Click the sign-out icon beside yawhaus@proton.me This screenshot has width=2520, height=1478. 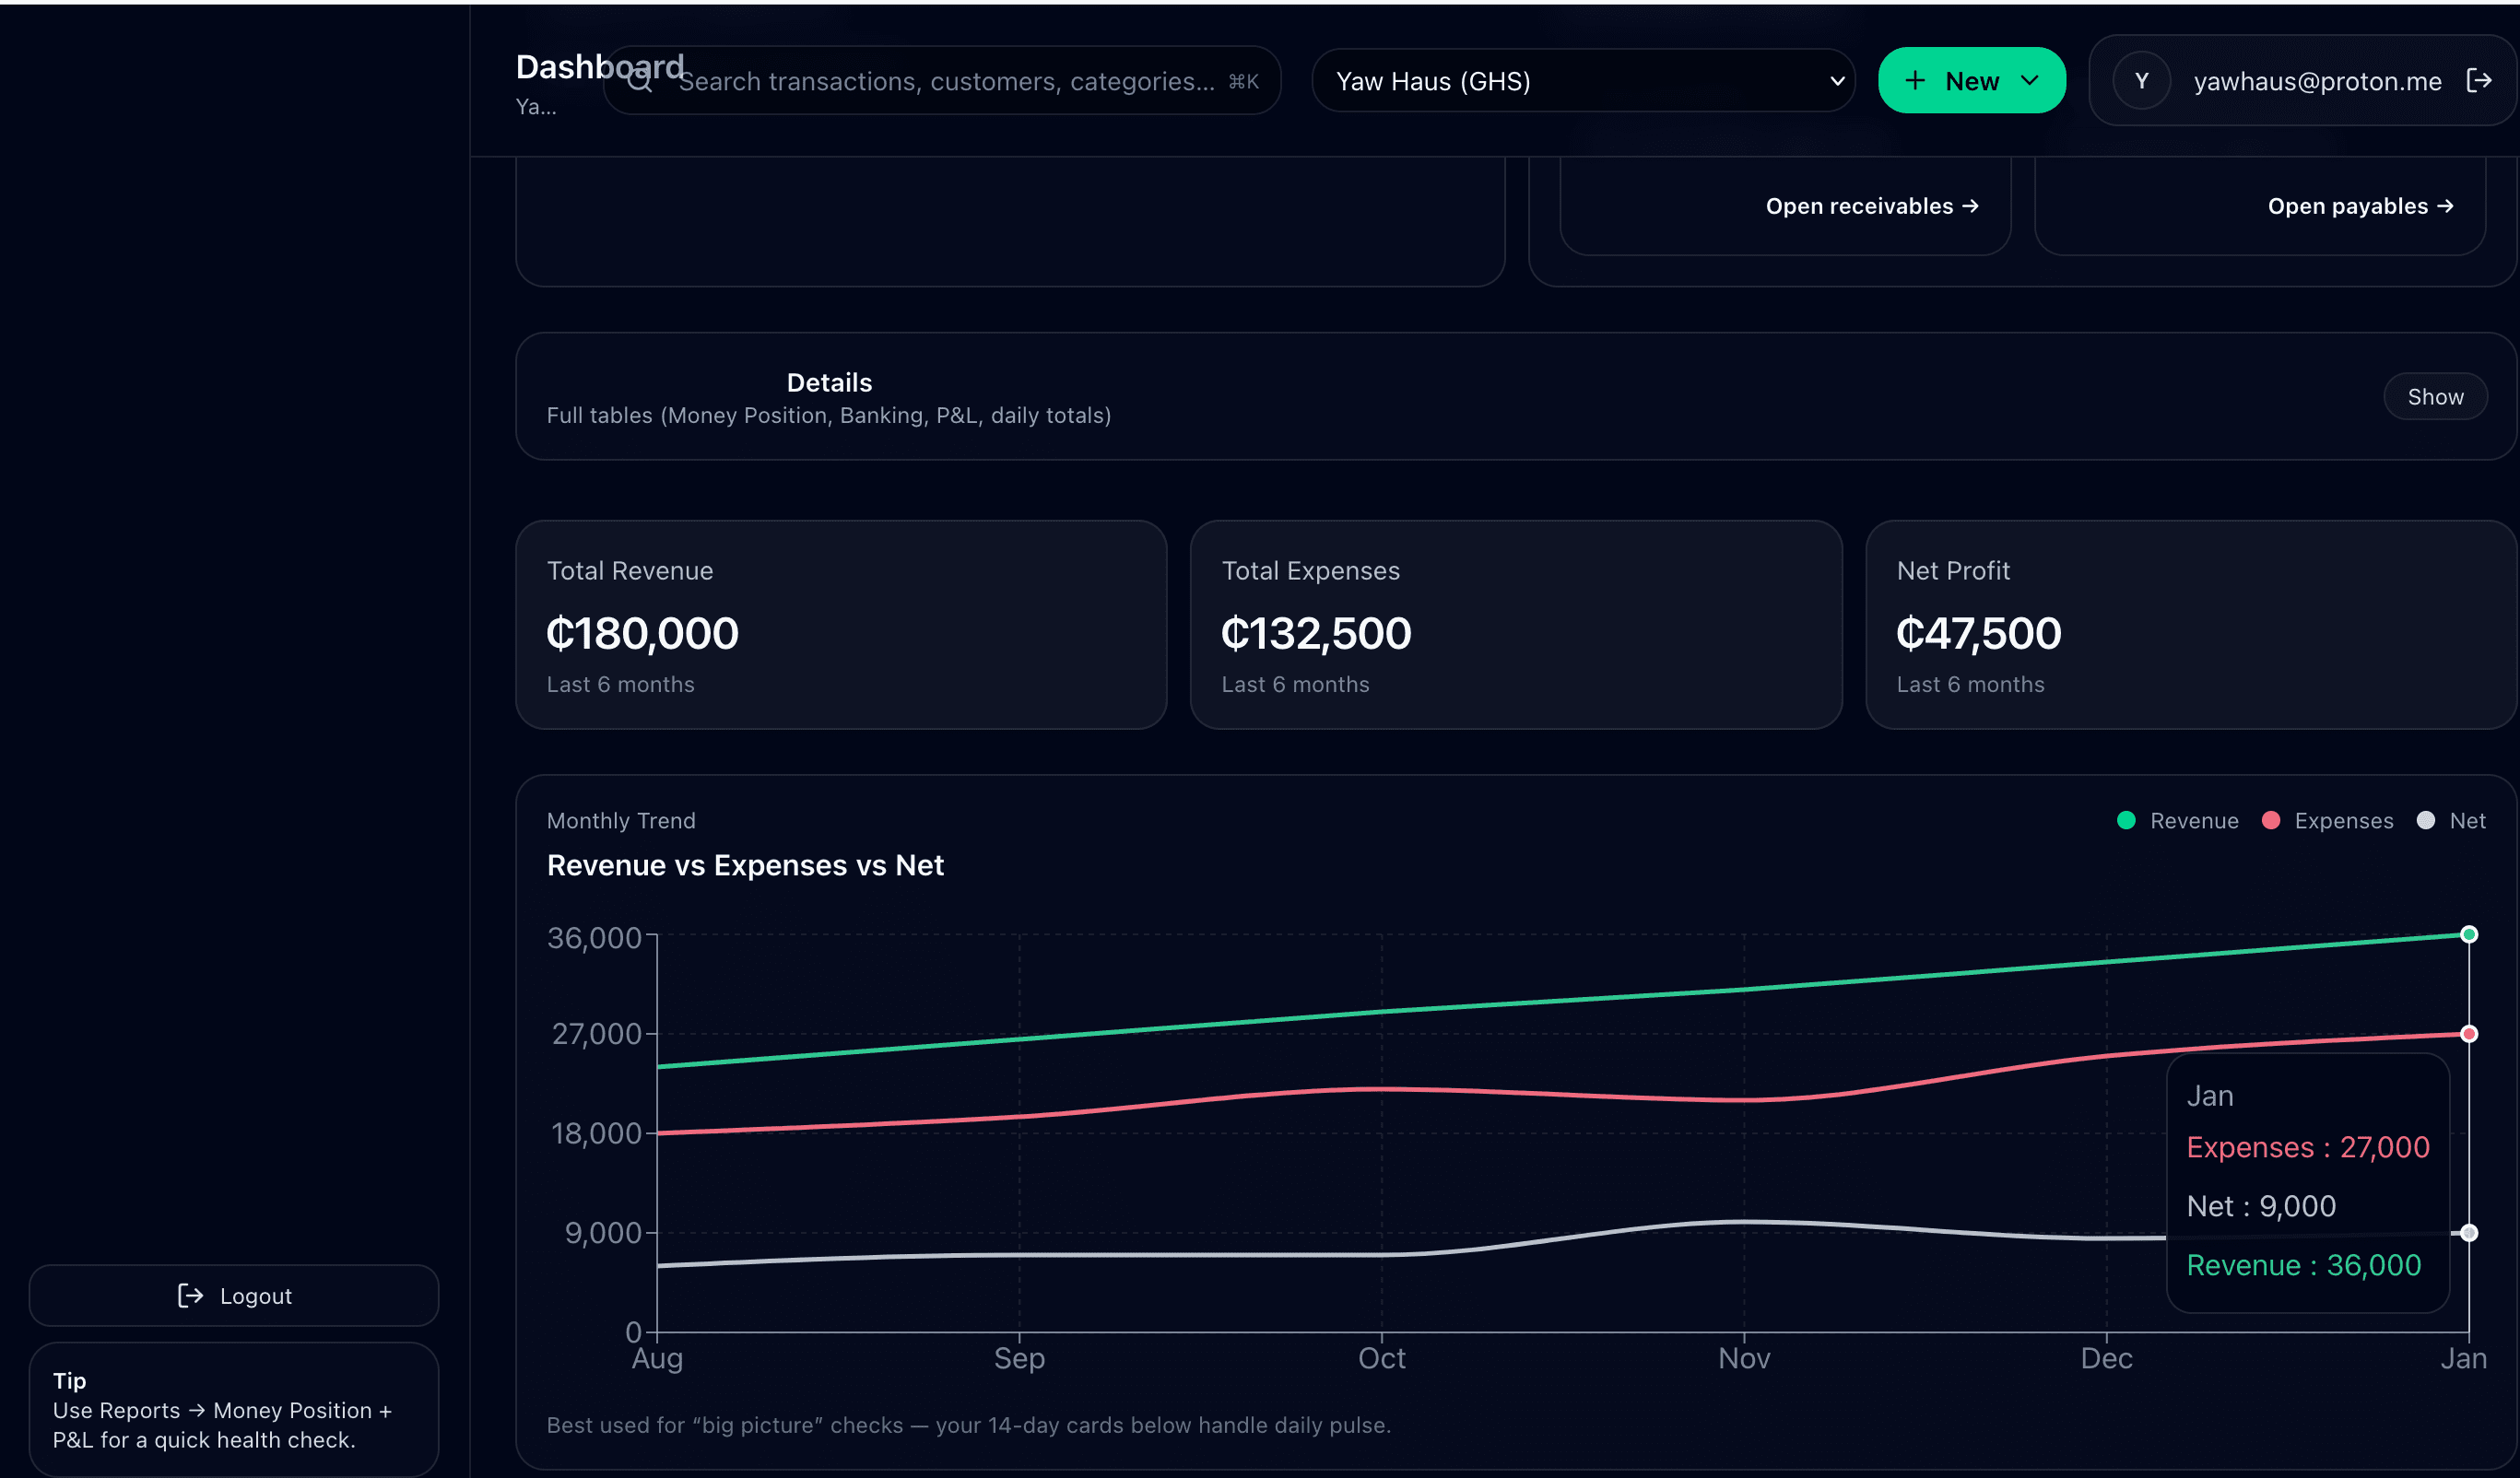[x=2481, y=80]
